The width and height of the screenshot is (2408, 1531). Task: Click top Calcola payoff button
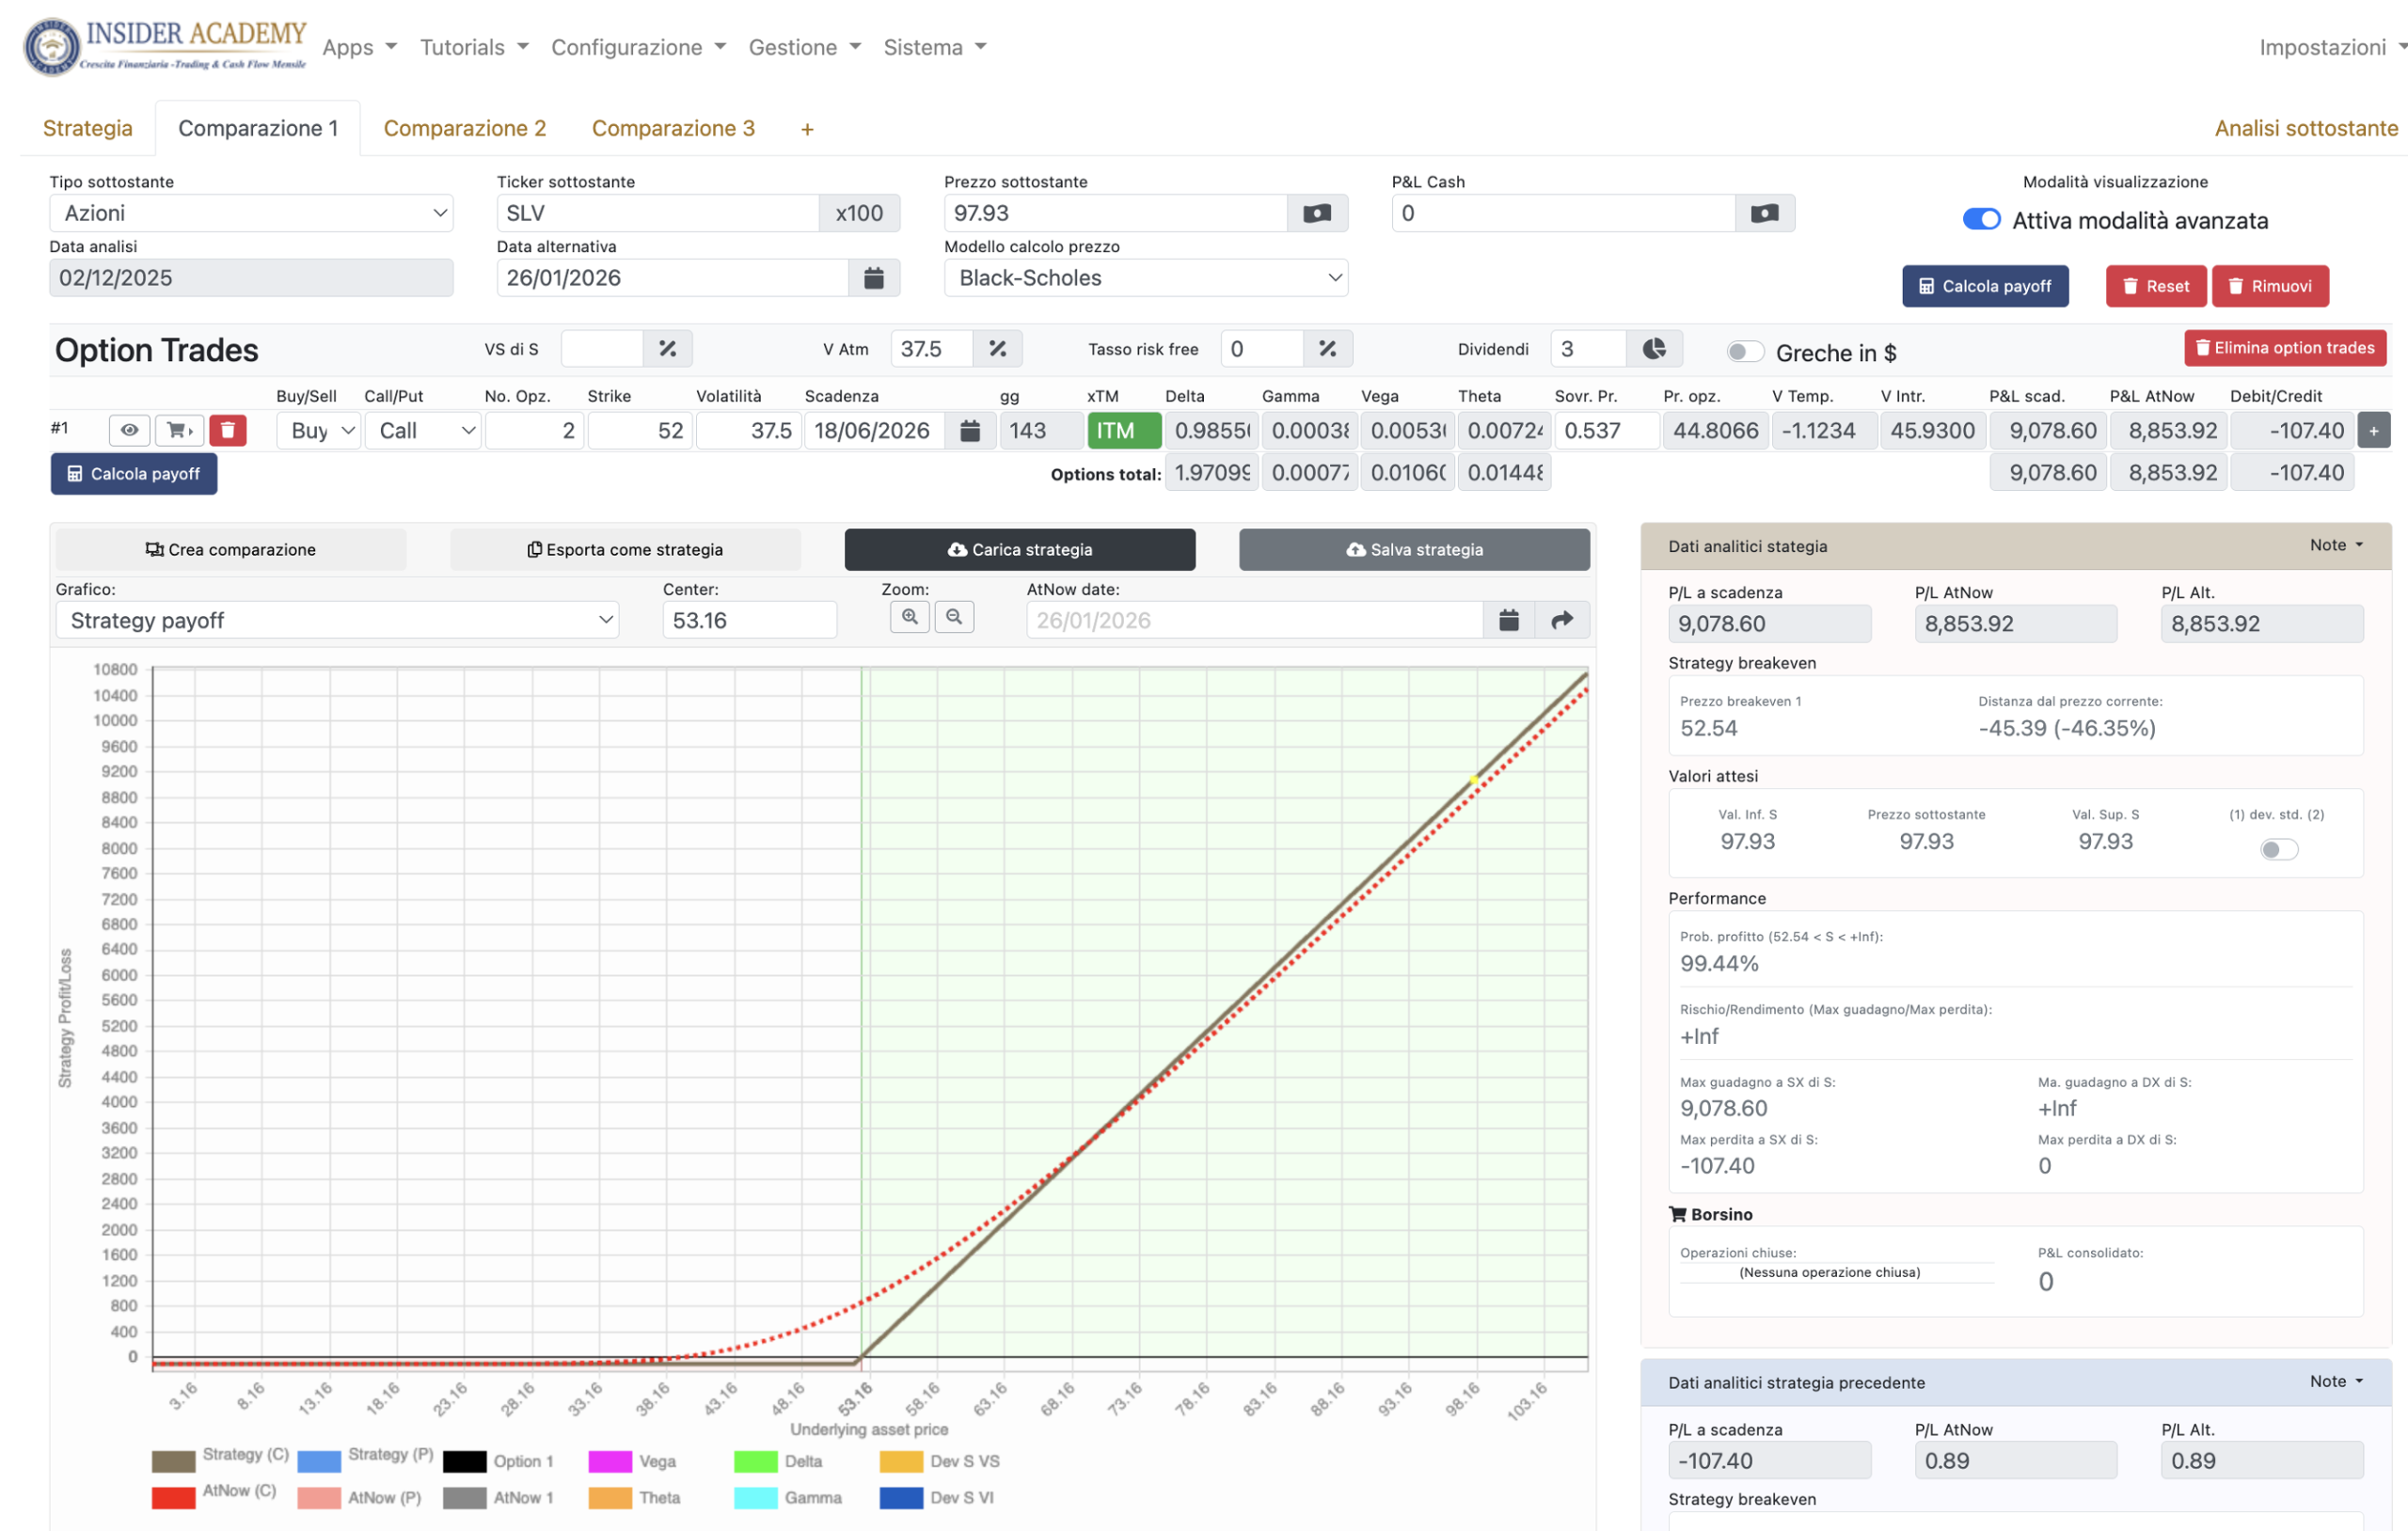click(x=1985, y=286)
